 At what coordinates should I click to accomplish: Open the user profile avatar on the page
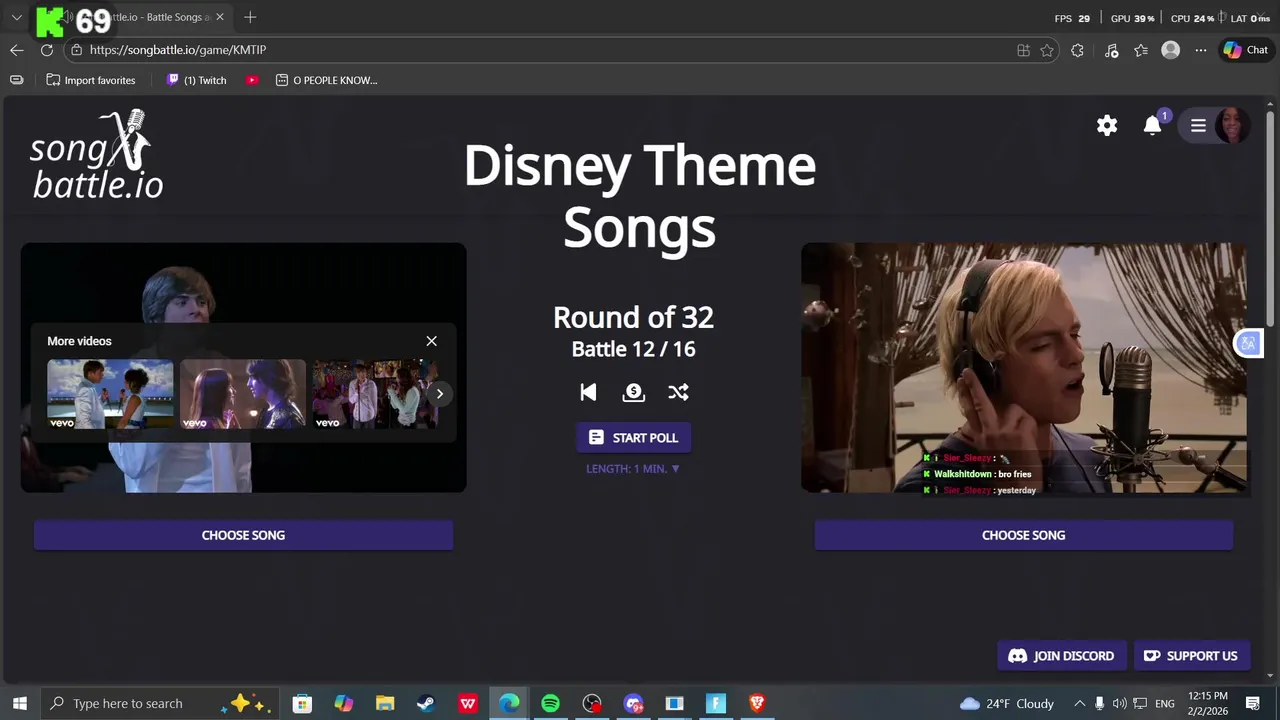(1232, 125)
